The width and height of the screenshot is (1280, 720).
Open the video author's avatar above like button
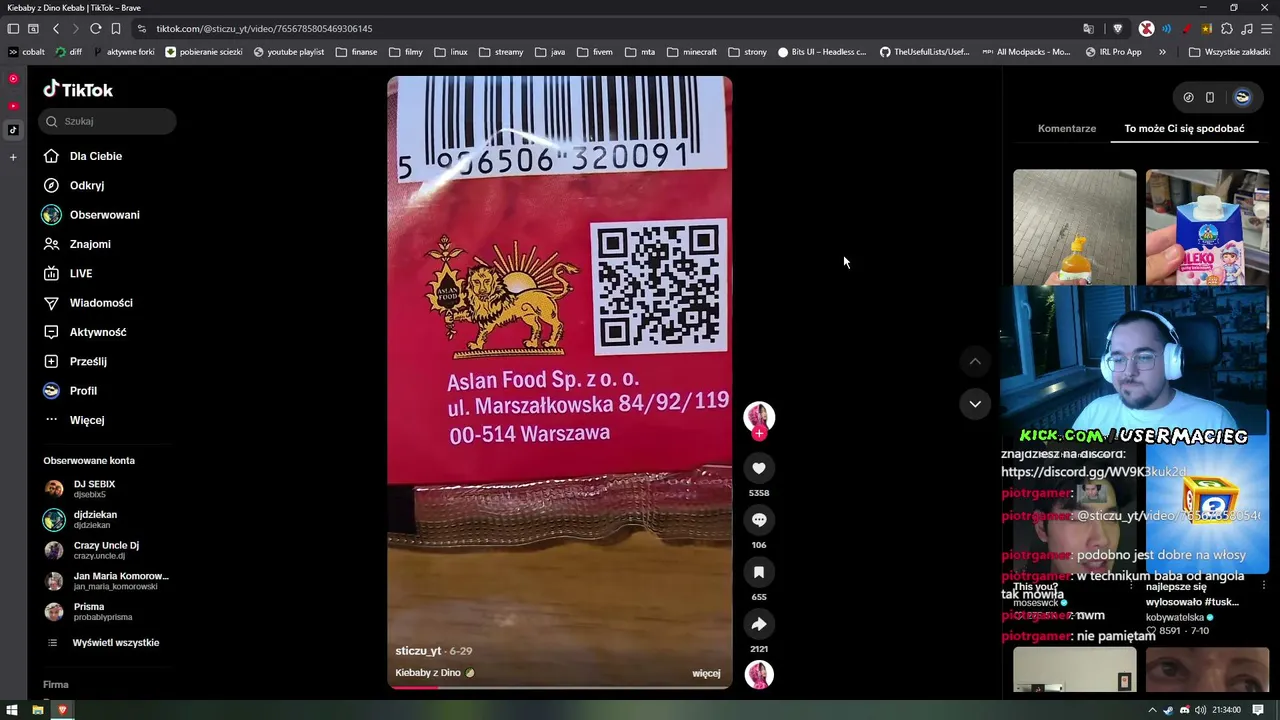point(759,415)
